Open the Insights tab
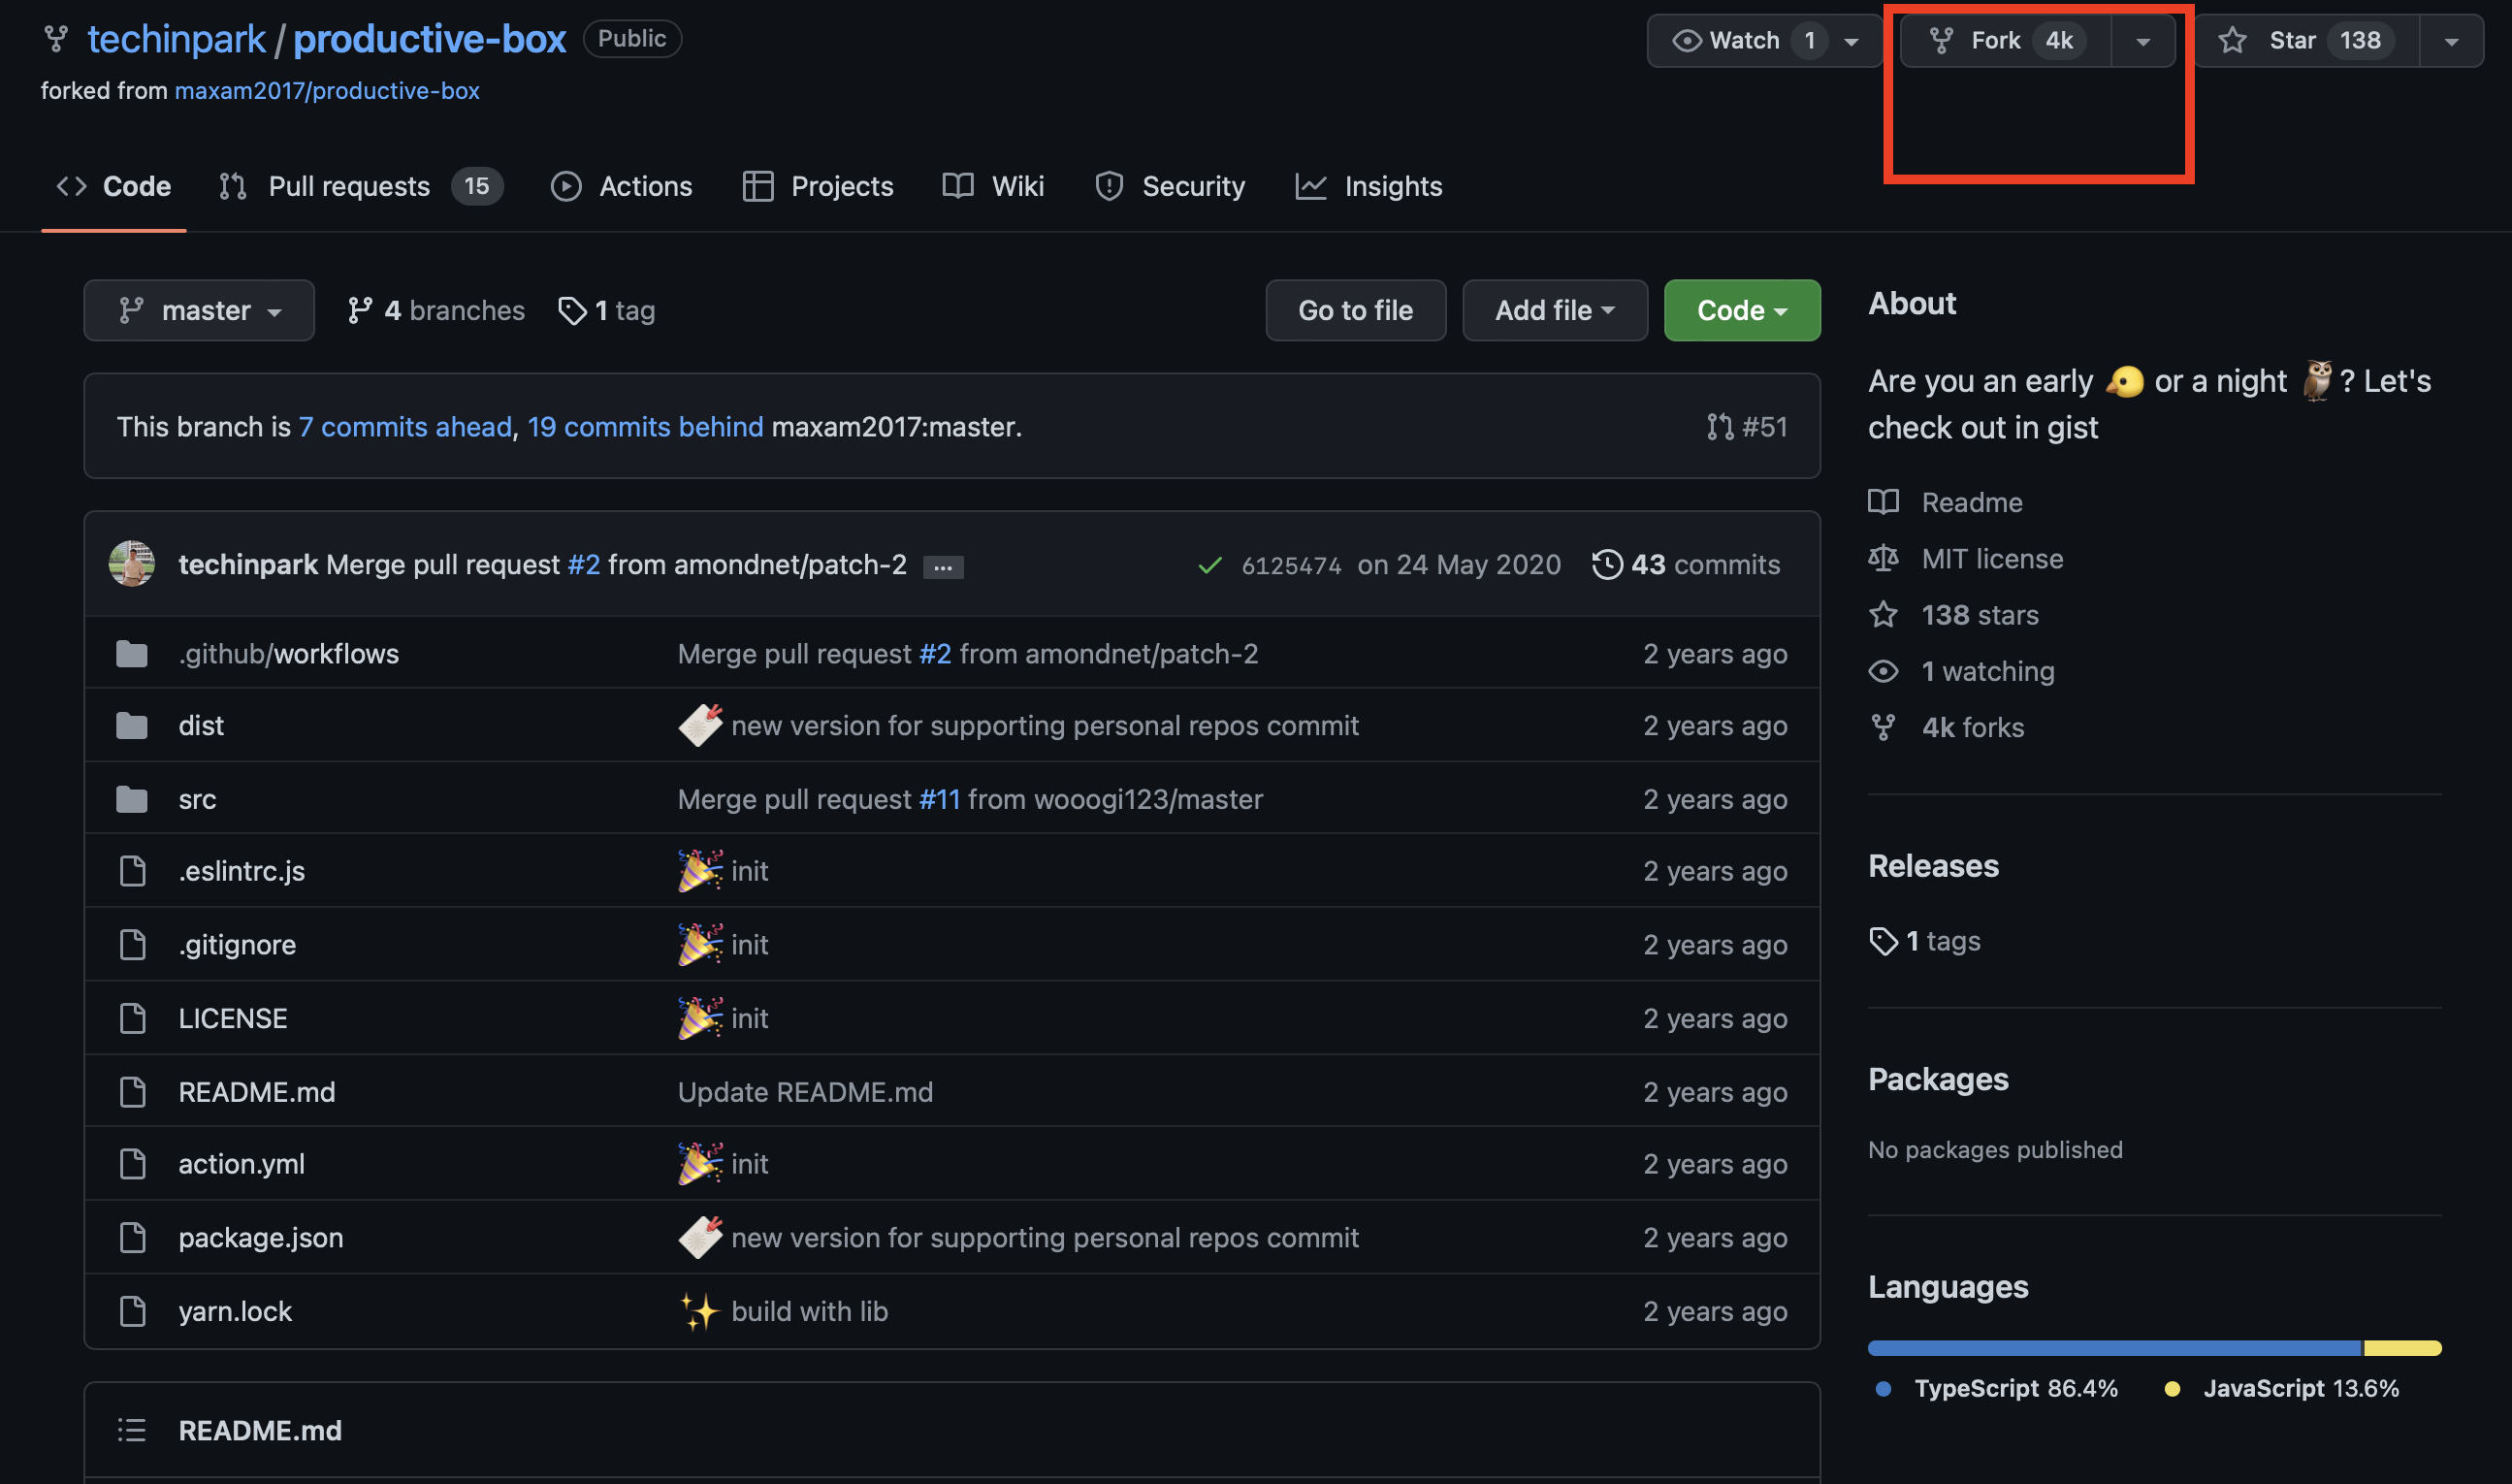 (1392, 186)
